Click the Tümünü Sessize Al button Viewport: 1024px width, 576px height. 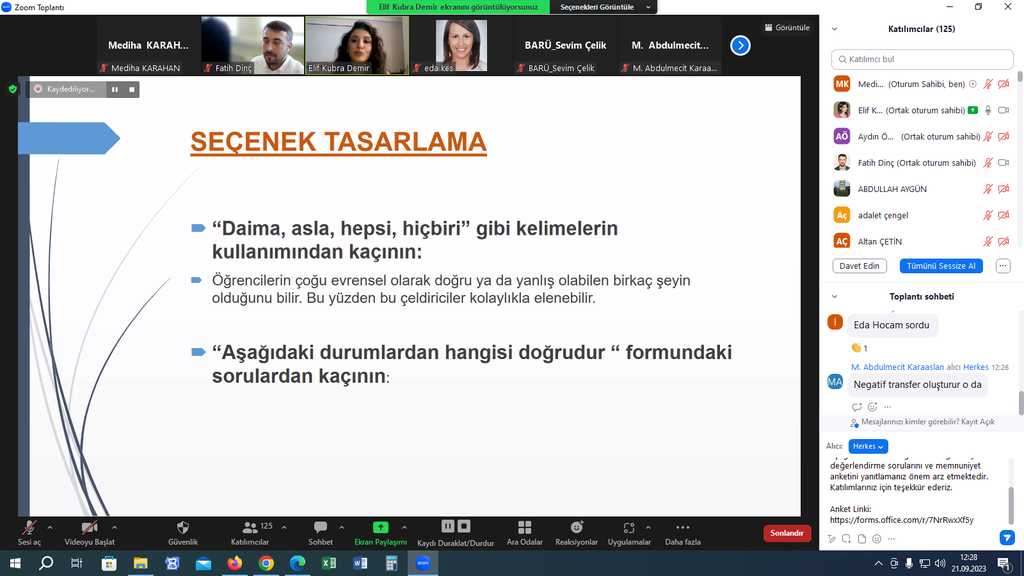[940, 266]
